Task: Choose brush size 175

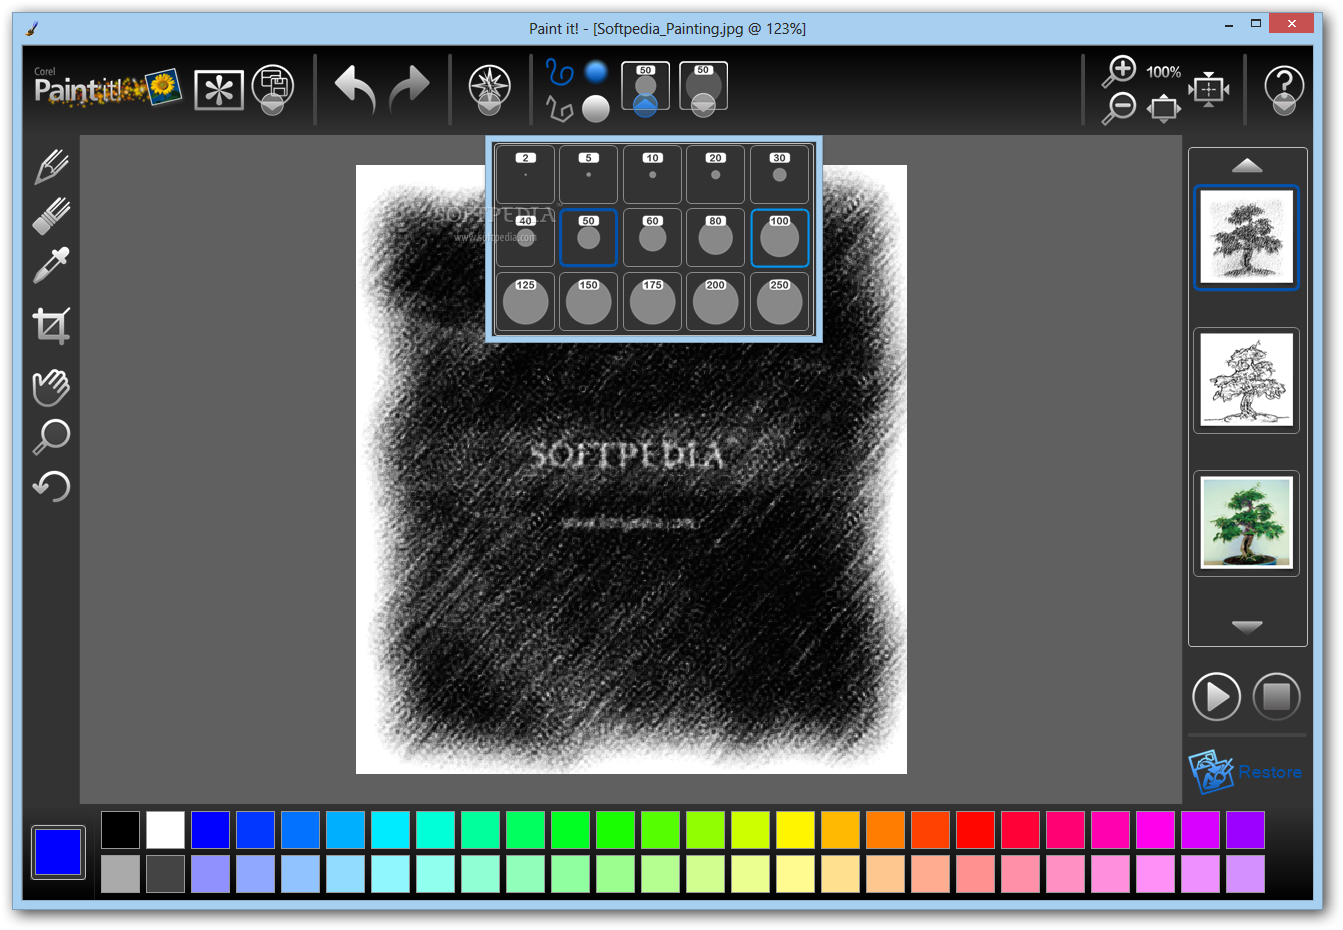Action: [x=652, y=301]
